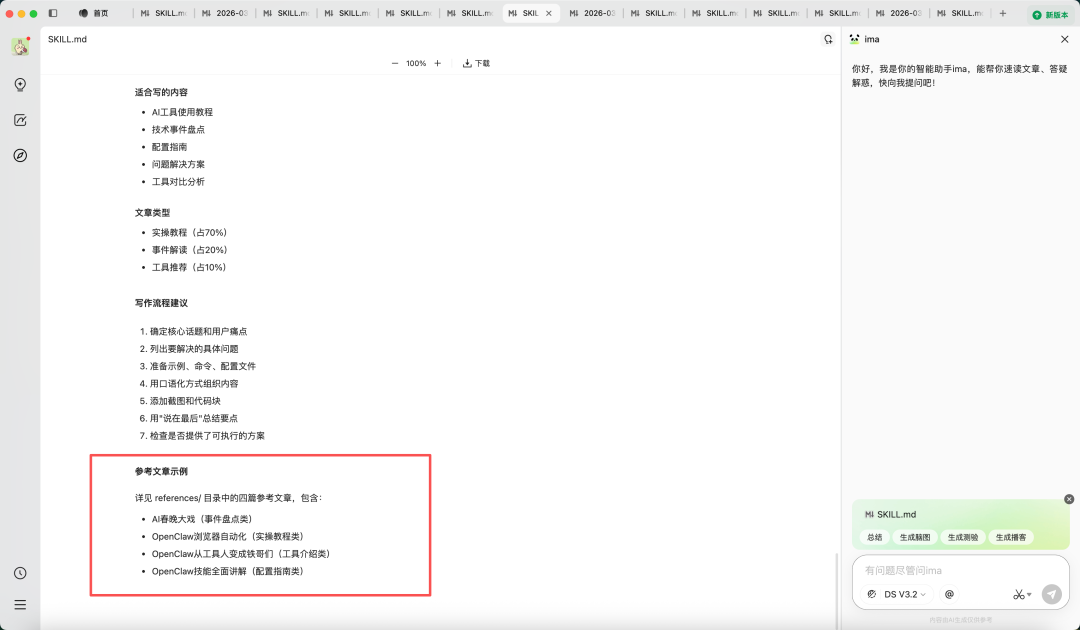
Task: Toggle the sidebar panel icon beside window controls
Action: point(53,13)
